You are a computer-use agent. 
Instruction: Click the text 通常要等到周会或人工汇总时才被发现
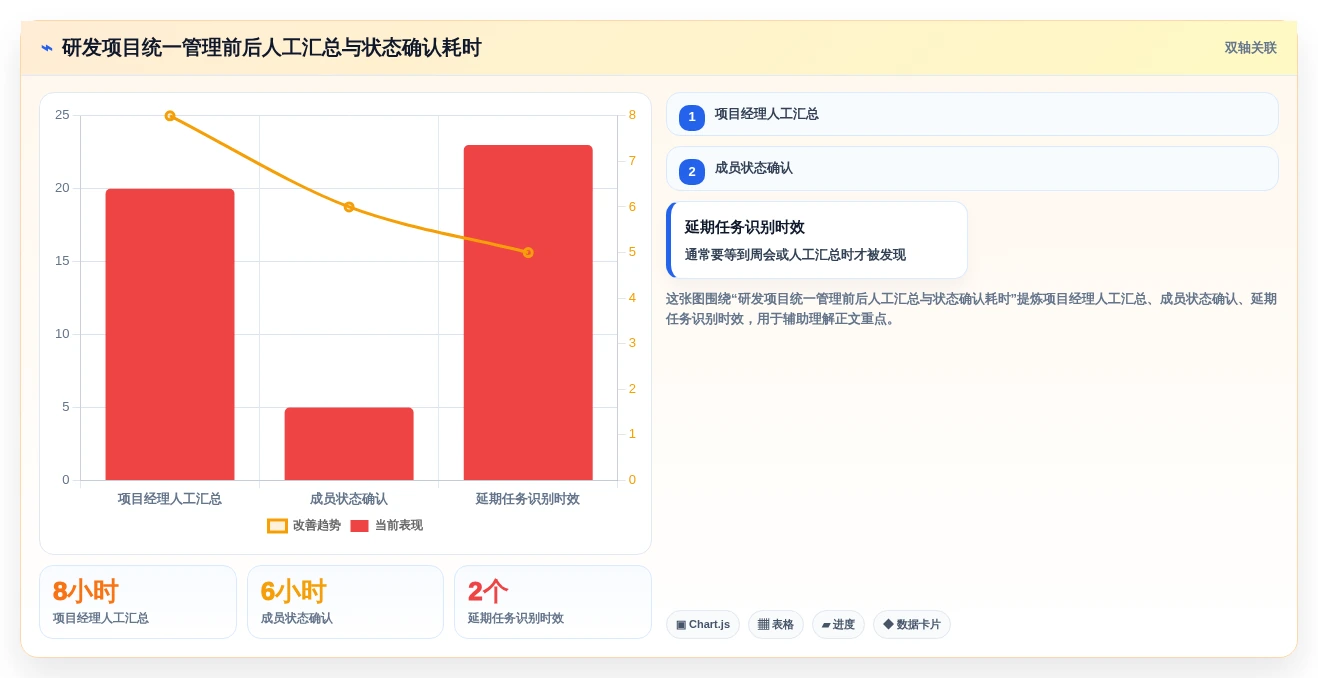[795, 255]
